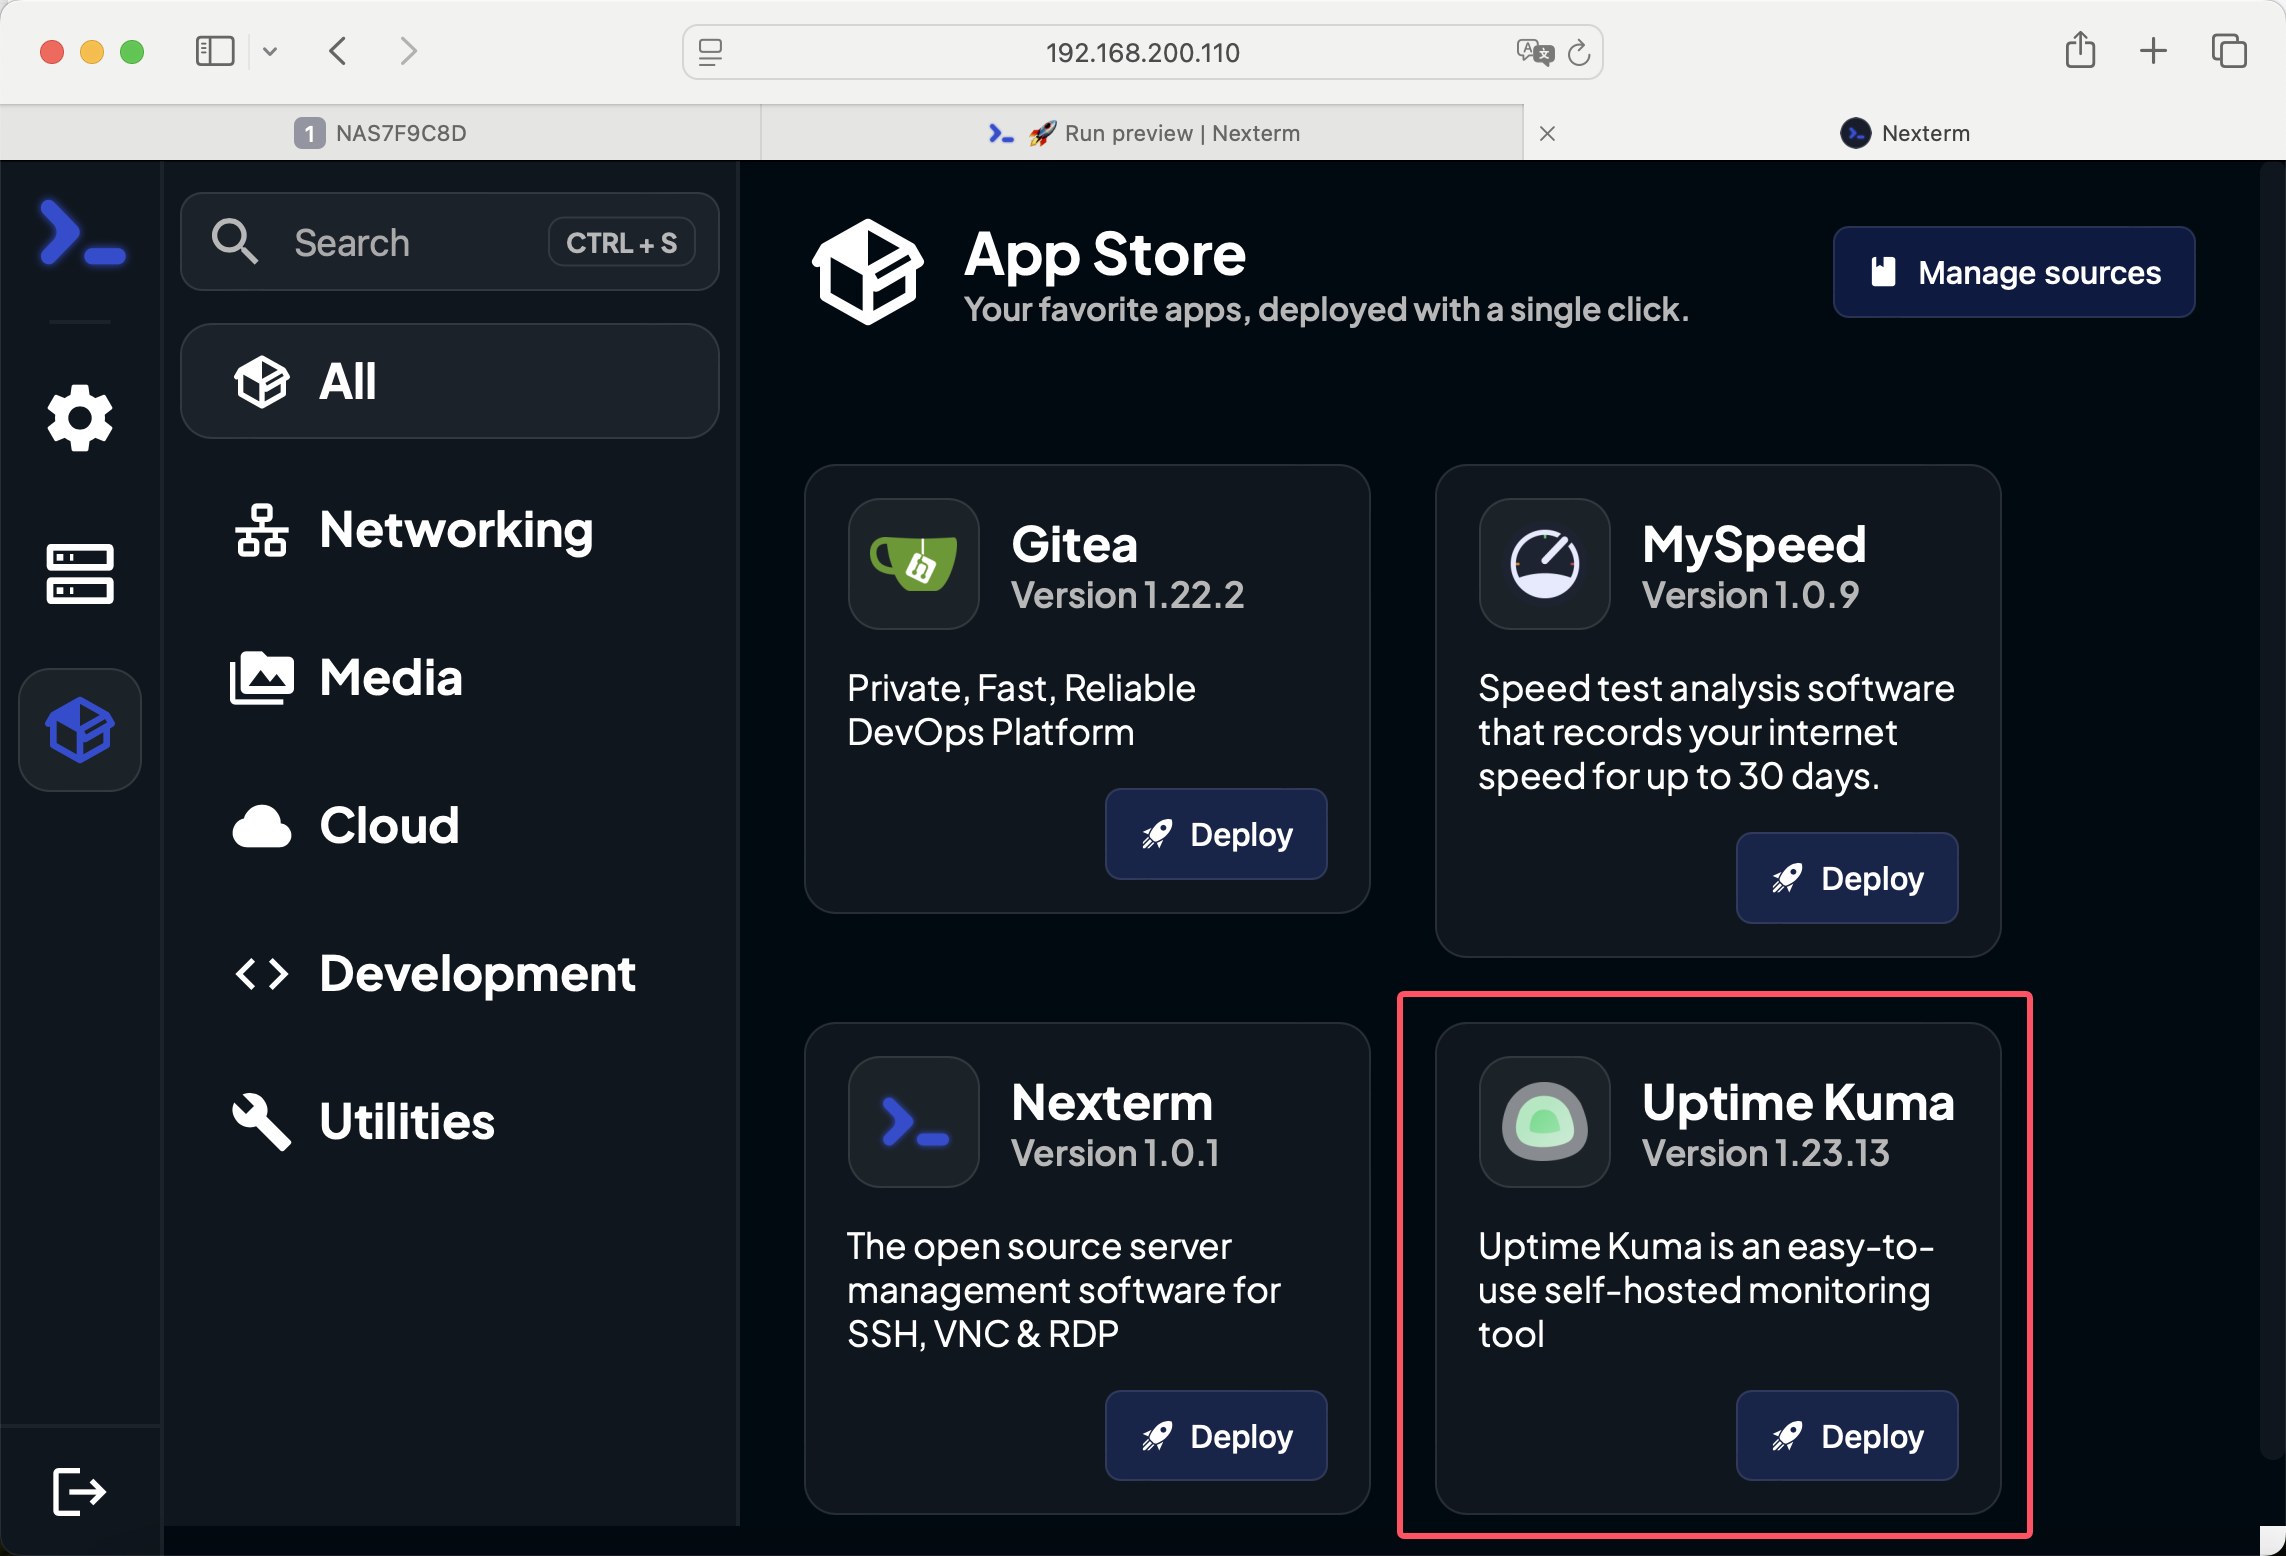
Task: Click the 192.168.200.110 address bar
Action: pyautogui.click(x=1142, y=52)
